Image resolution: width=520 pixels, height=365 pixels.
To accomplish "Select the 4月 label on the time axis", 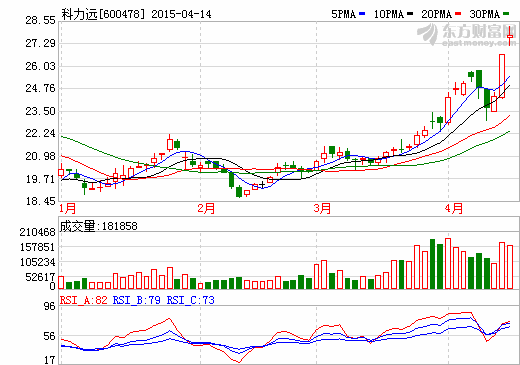I will [x=454, y=209].
